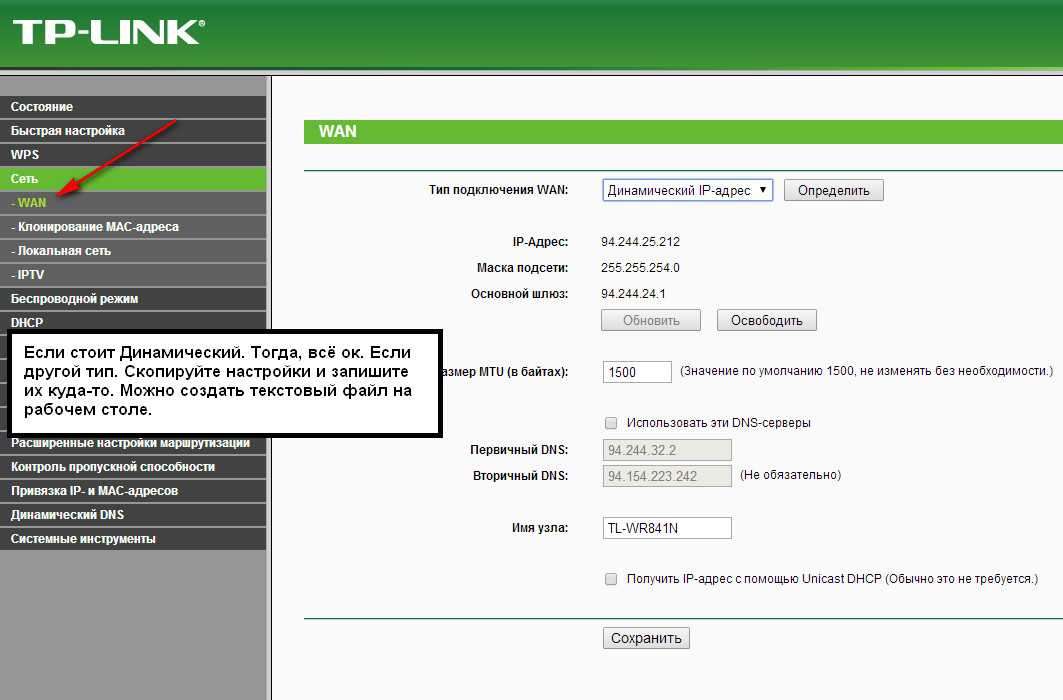Click the MTU size input field

tap(637, 372)
